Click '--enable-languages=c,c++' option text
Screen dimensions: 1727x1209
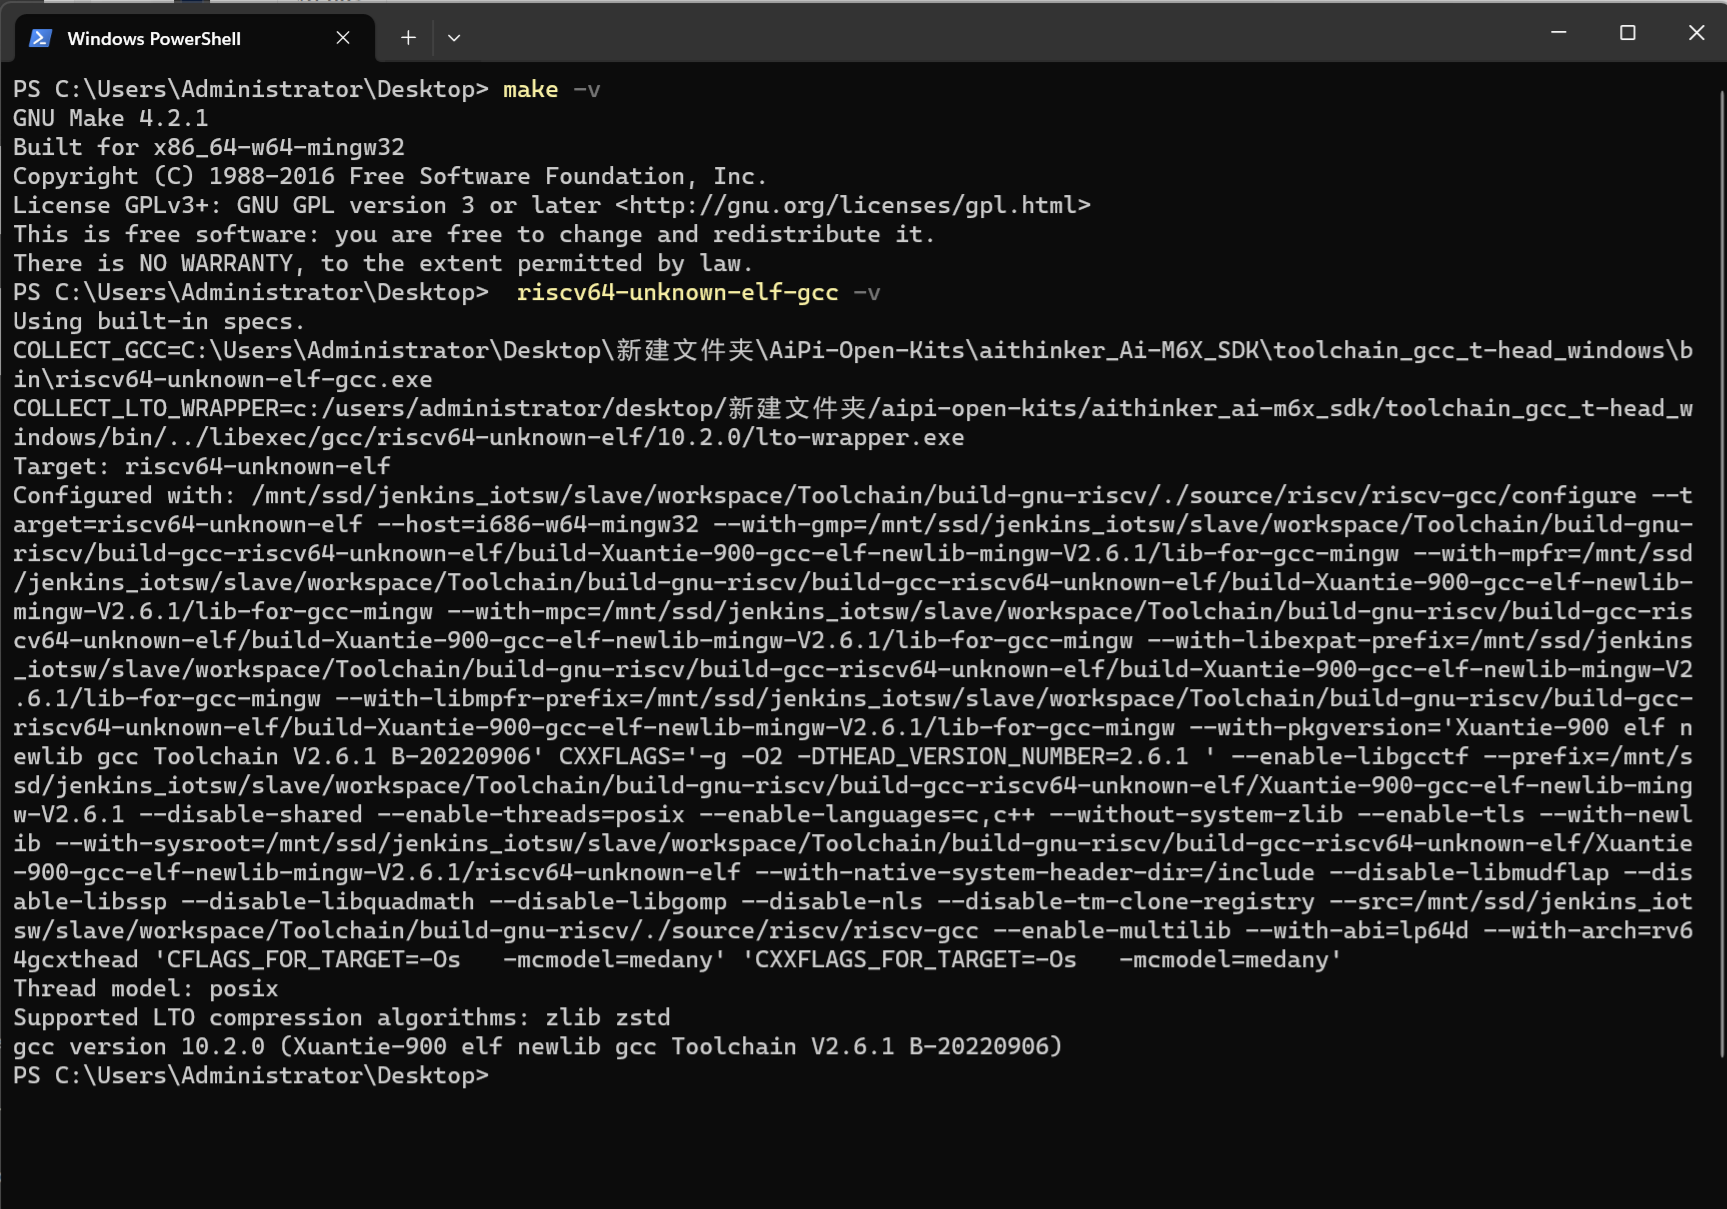pos(867,815)
